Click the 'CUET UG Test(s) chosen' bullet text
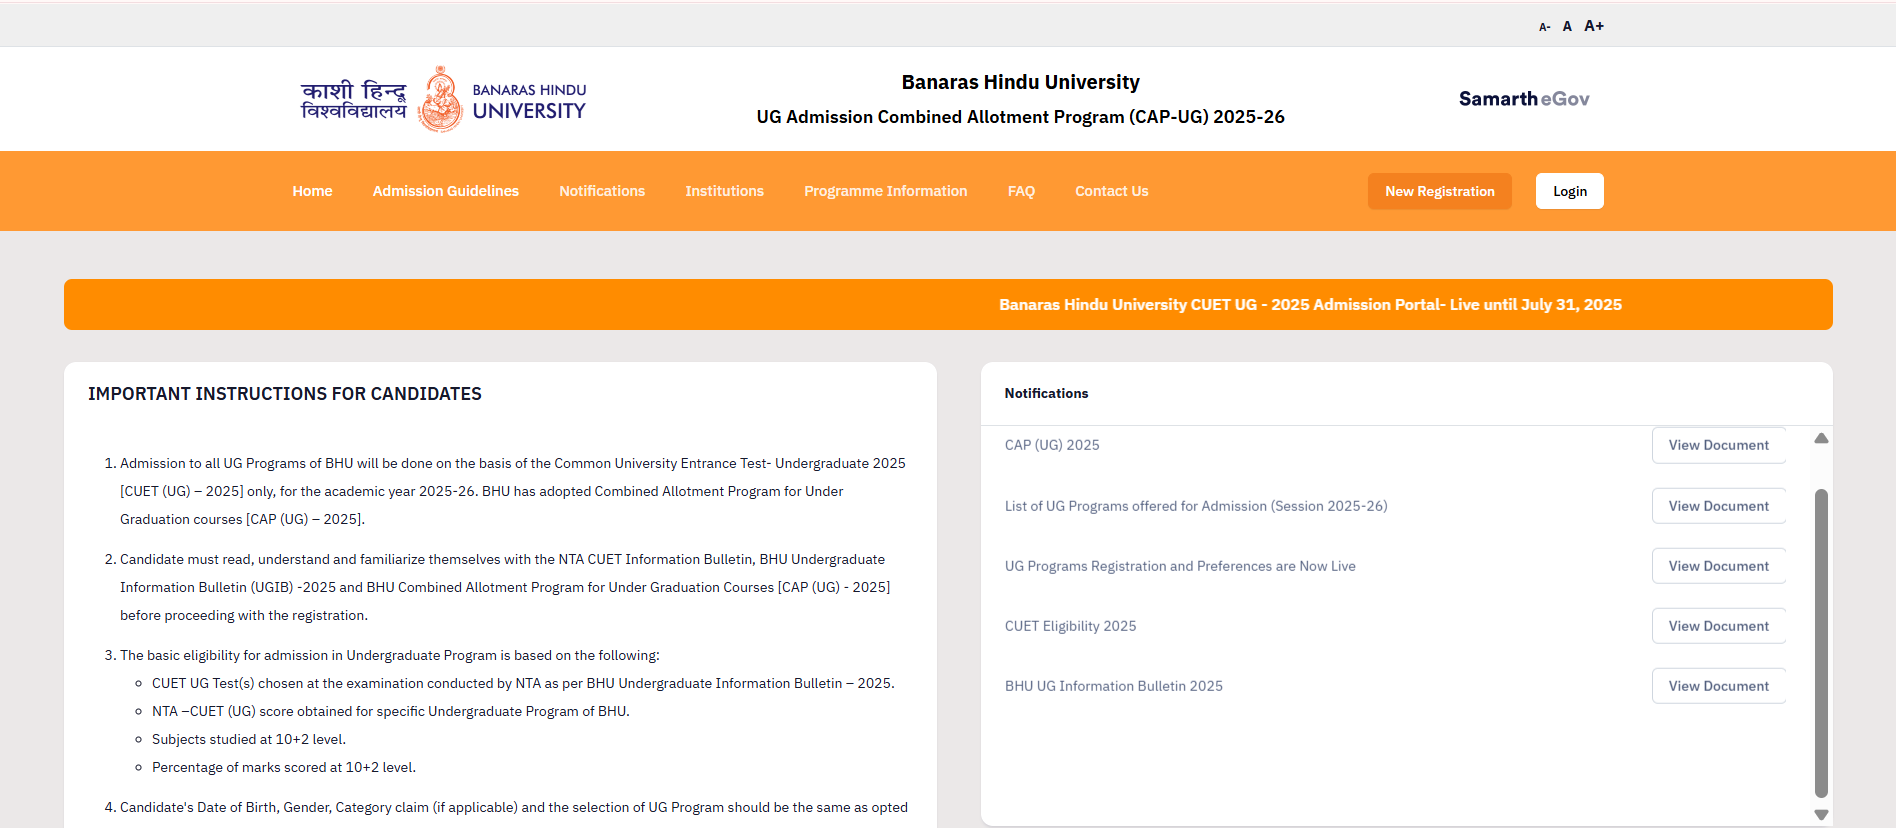Viewport: 1896px width, 828px height. (523, 683)
